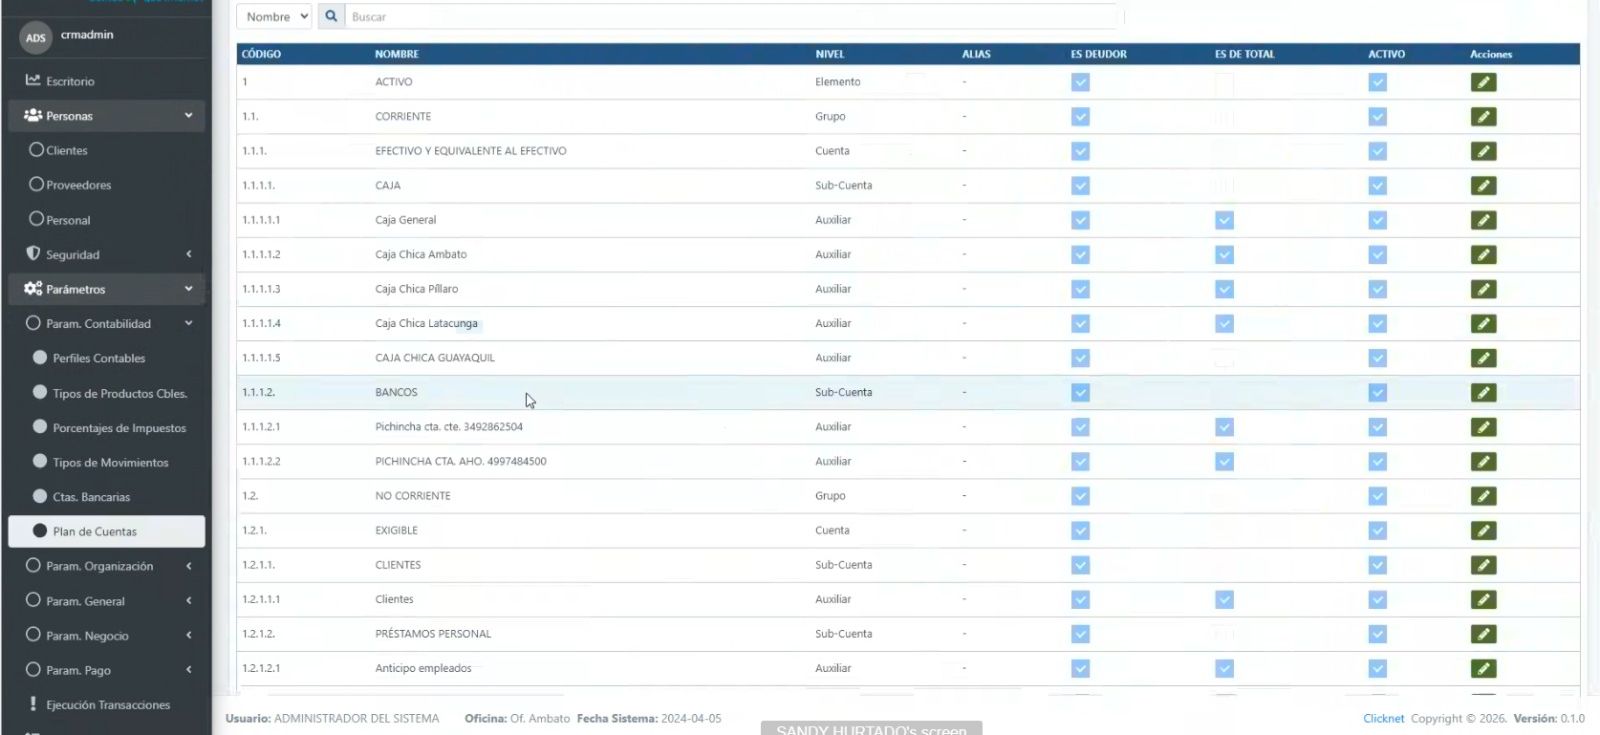Collapse the Parámetros menu chevron

188,289
